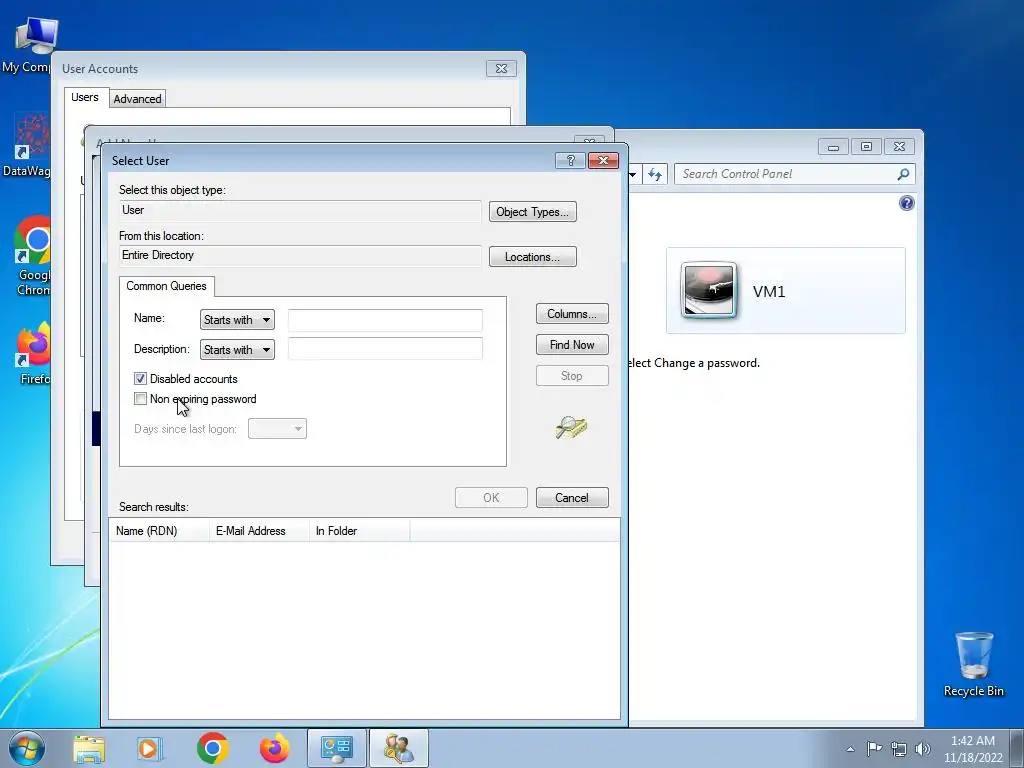The image size is (1024, 768).
Task: Click the VM1 account name text
Action: click(x=769, y=291)
